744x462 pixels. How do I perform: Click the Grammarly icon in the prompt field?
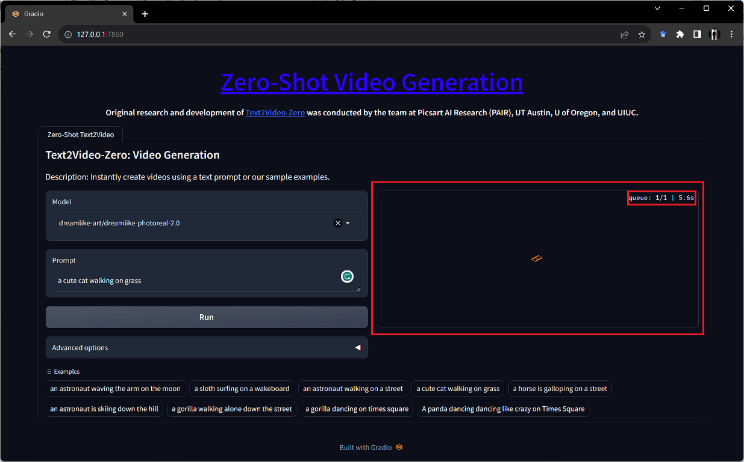[347, 276]
